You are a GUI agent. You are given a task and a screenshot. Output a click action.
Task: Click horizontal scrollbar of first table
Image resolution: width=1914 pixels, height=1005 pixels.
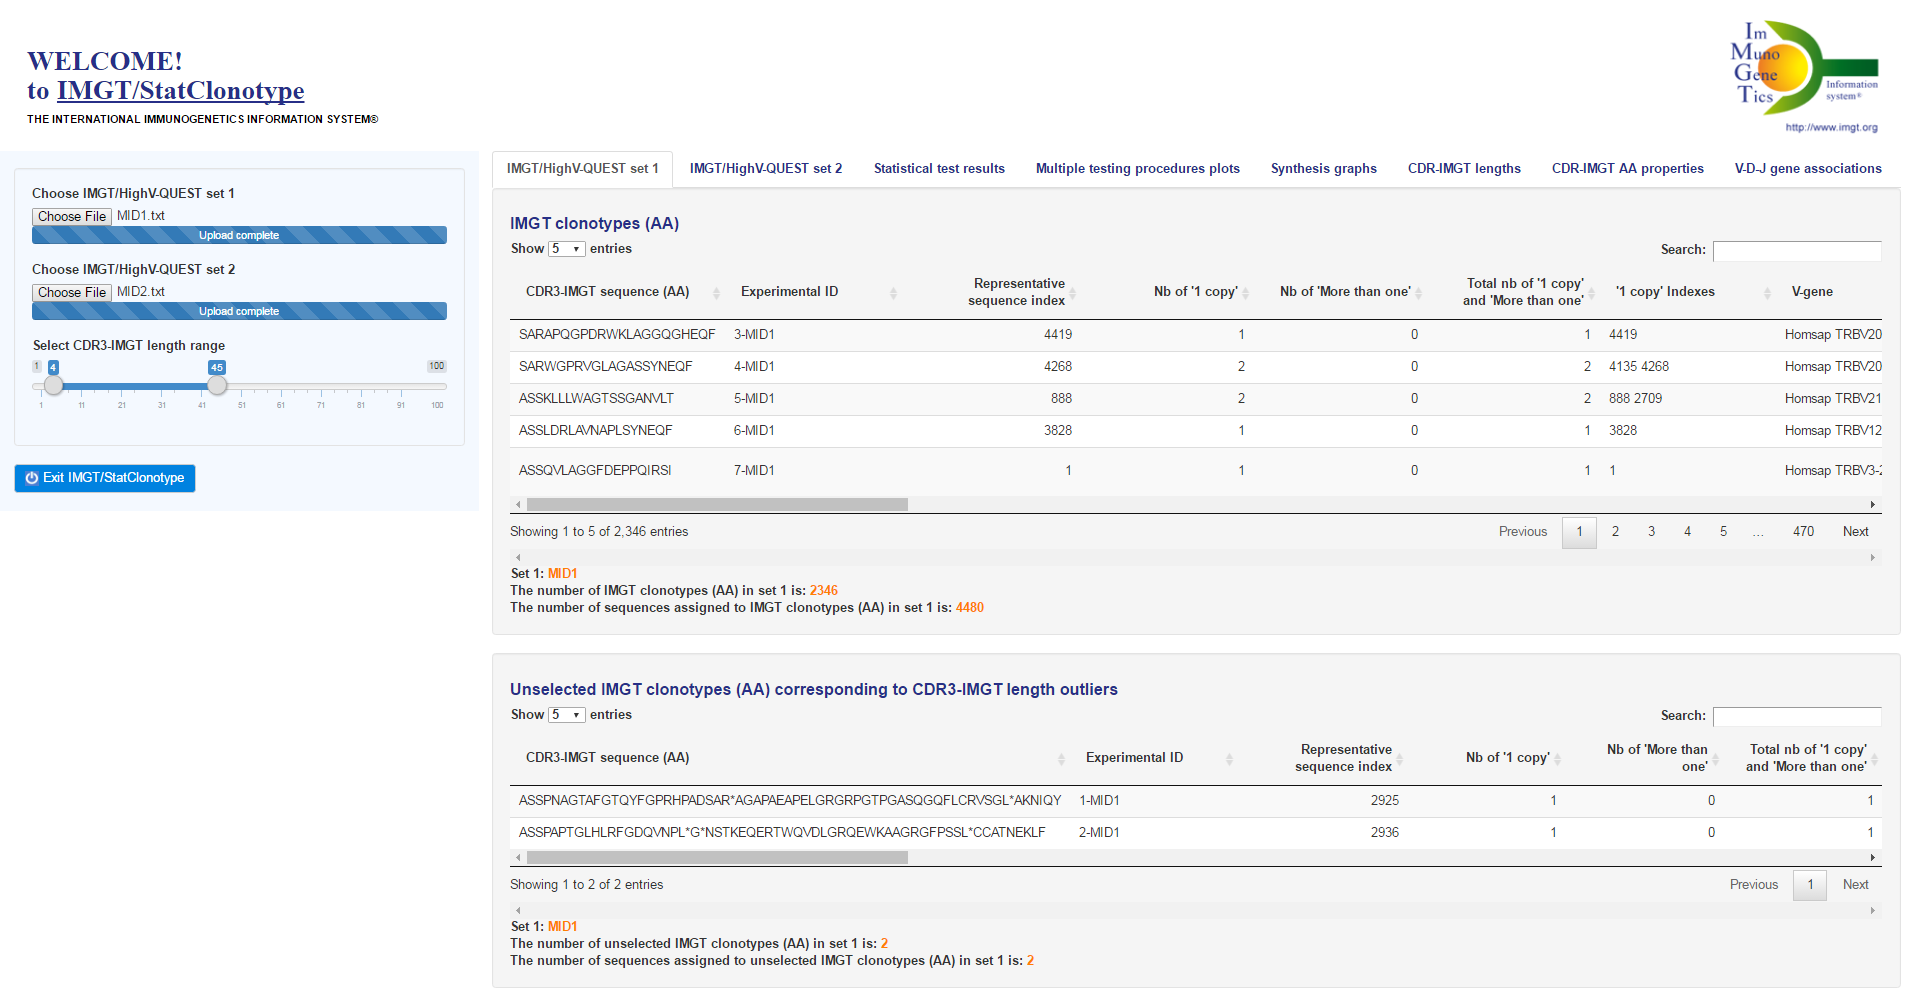click(717, 505)
